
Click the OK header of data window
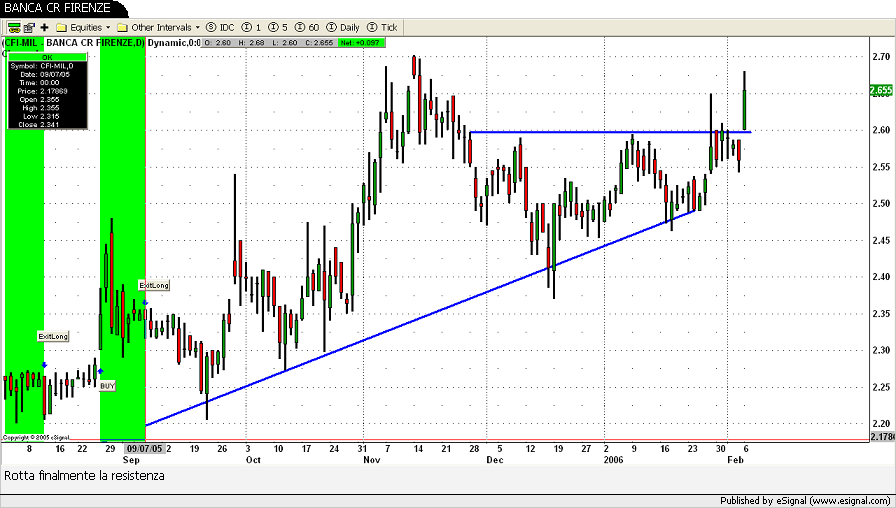pos(47,57)
